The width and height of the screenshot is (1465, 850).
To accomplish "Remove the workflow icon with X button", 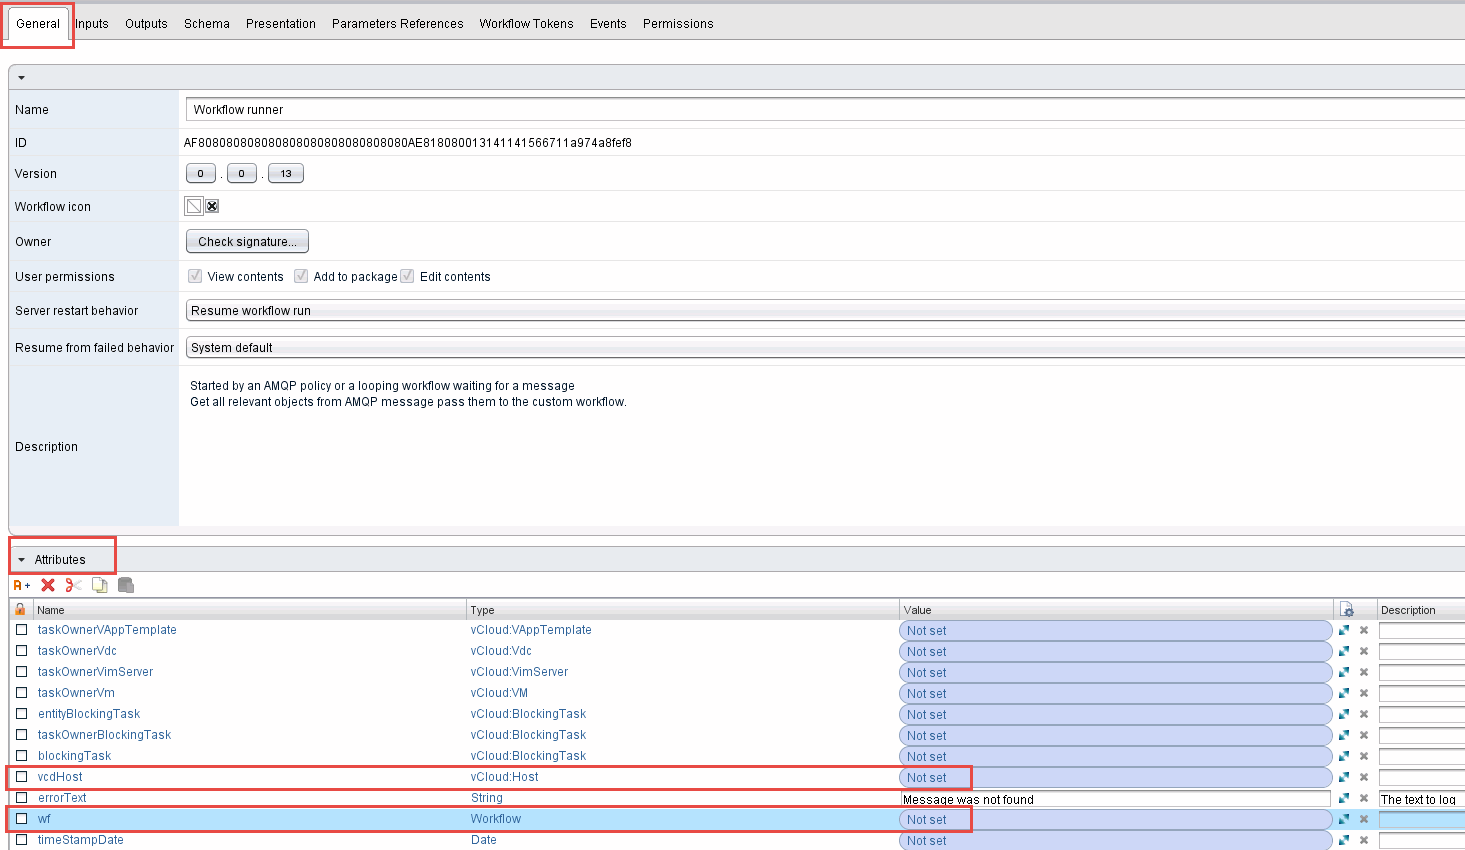I will [212, 206].
